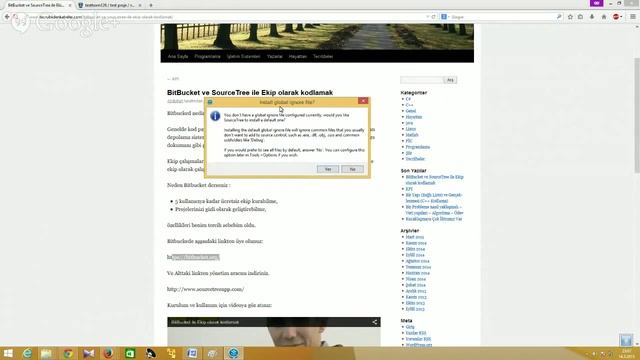Open Visual Studio from the taskbar
Viewport: 640px width, 360px height.
89,353
